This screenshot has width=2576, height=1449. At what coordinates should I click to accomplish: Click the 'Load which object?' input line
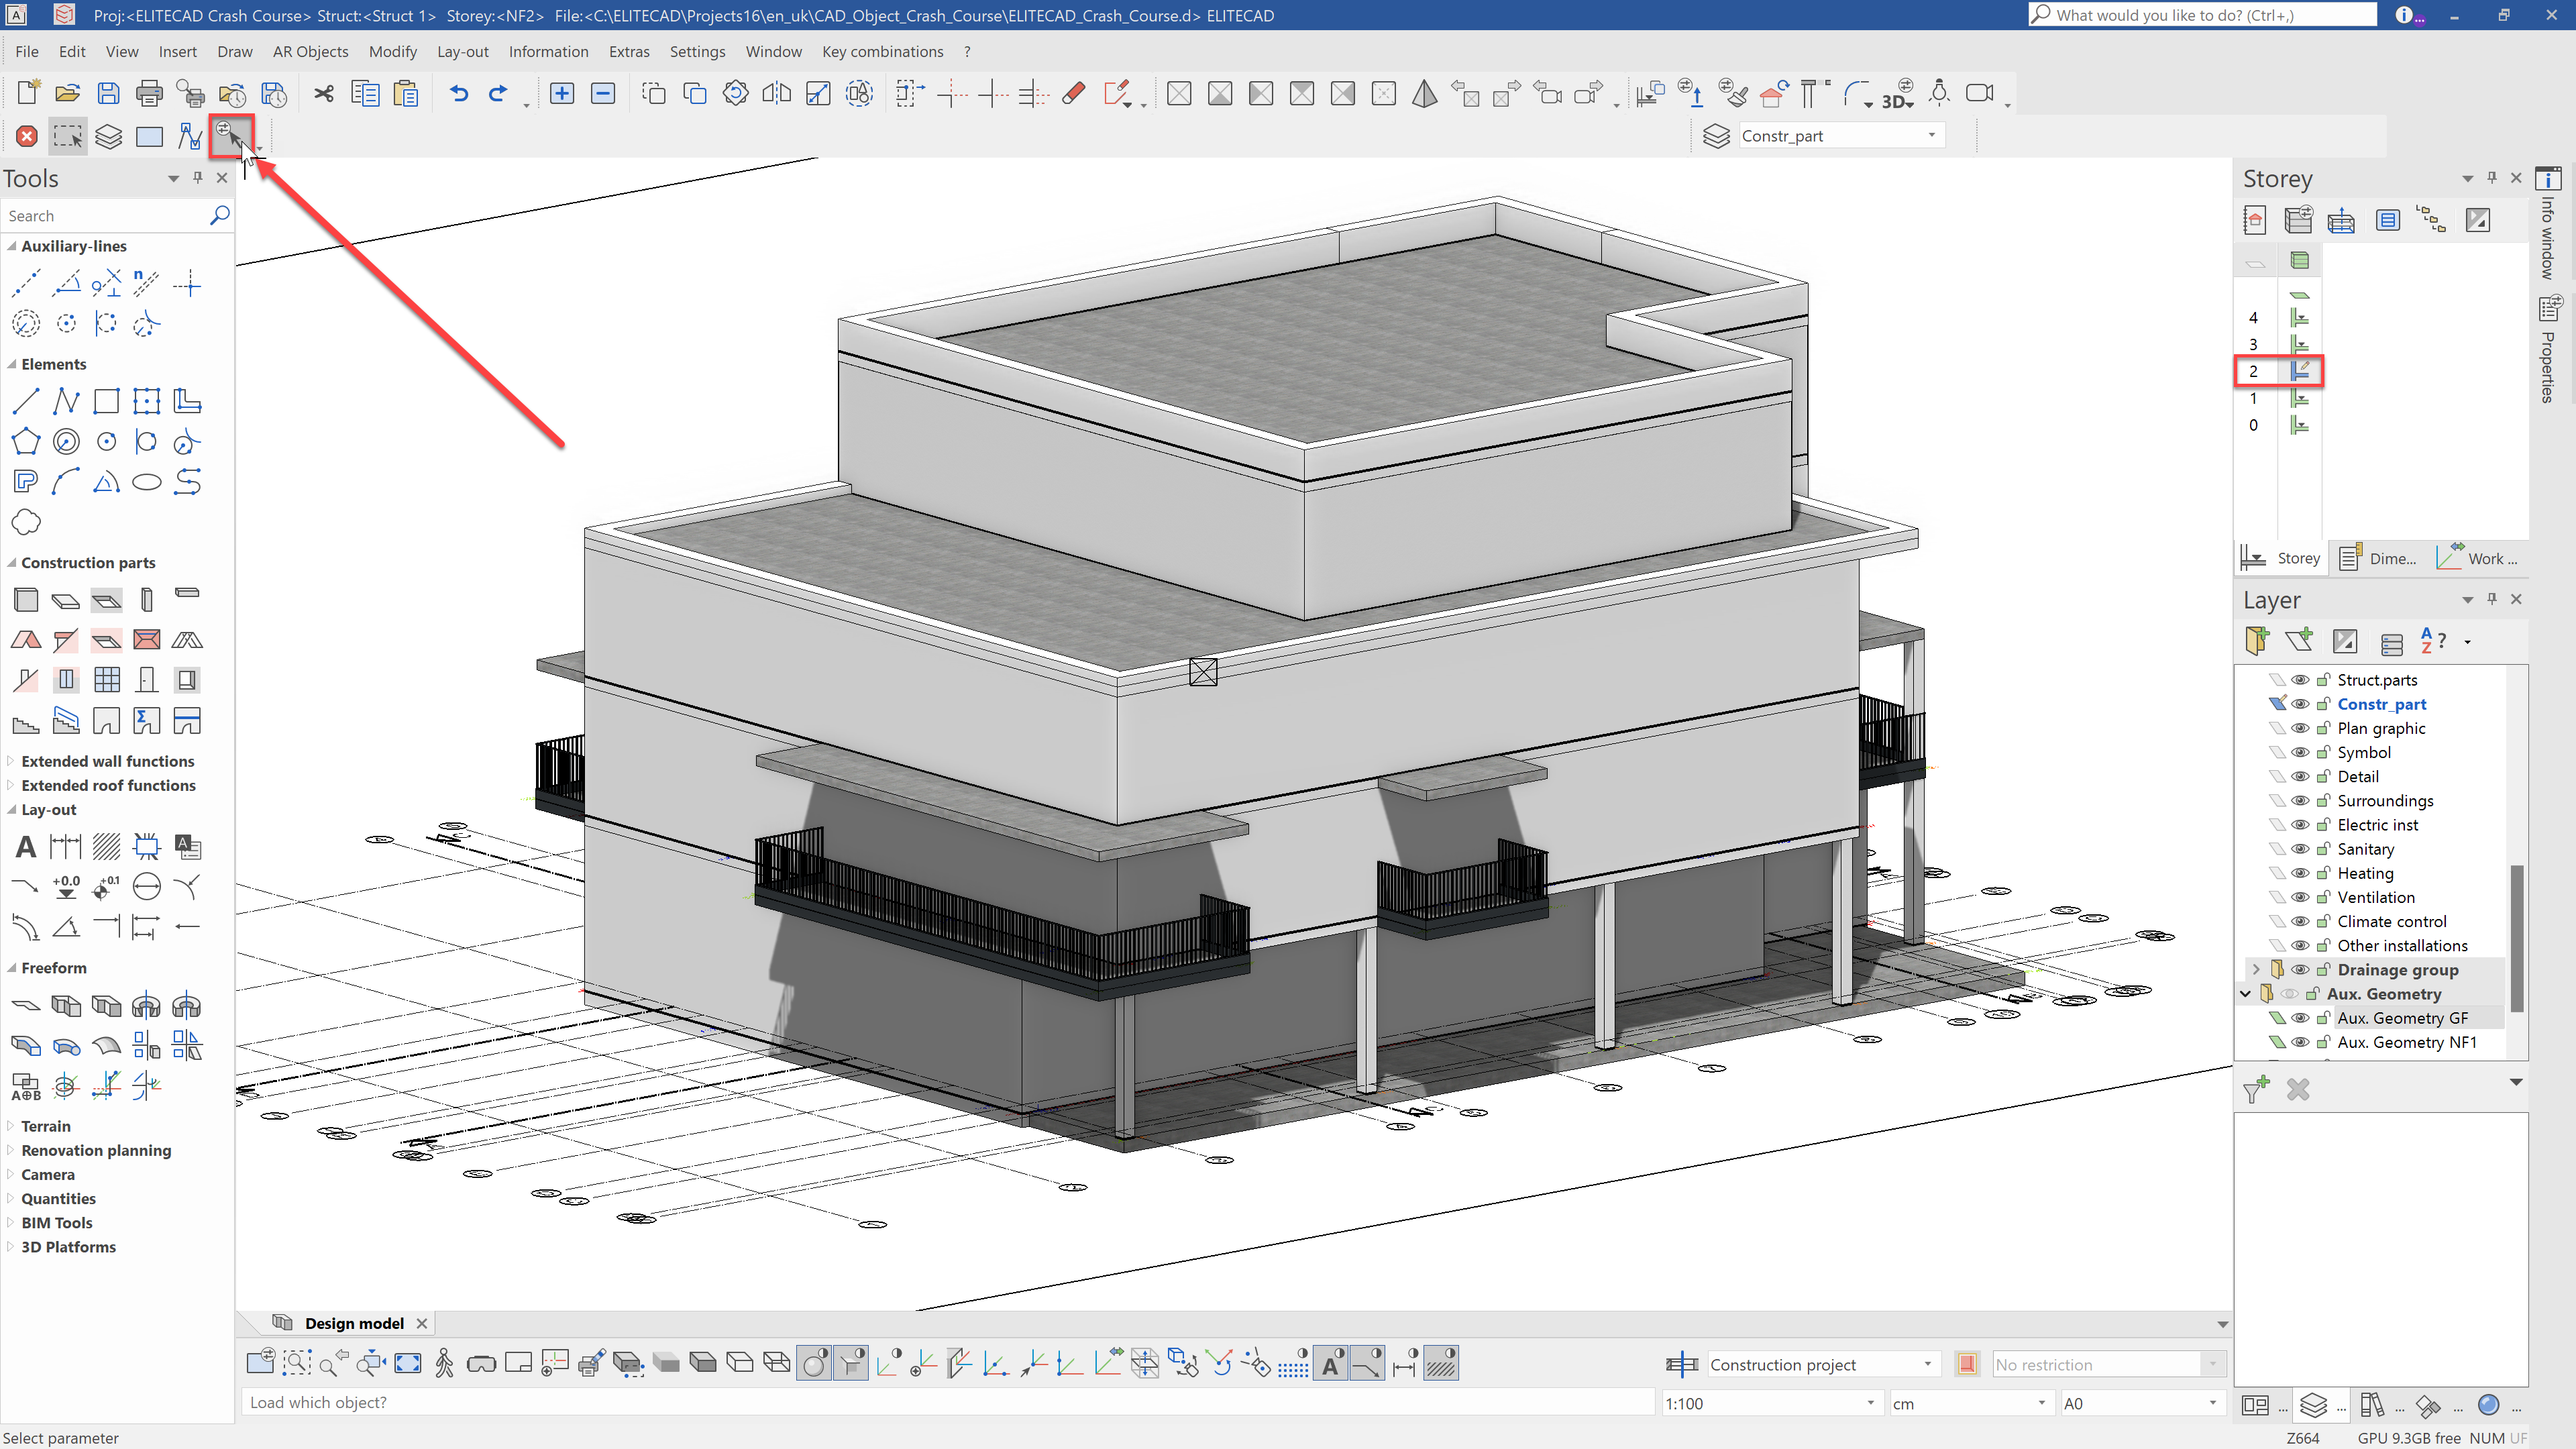pyautogui.click(x=948, y=1402)
